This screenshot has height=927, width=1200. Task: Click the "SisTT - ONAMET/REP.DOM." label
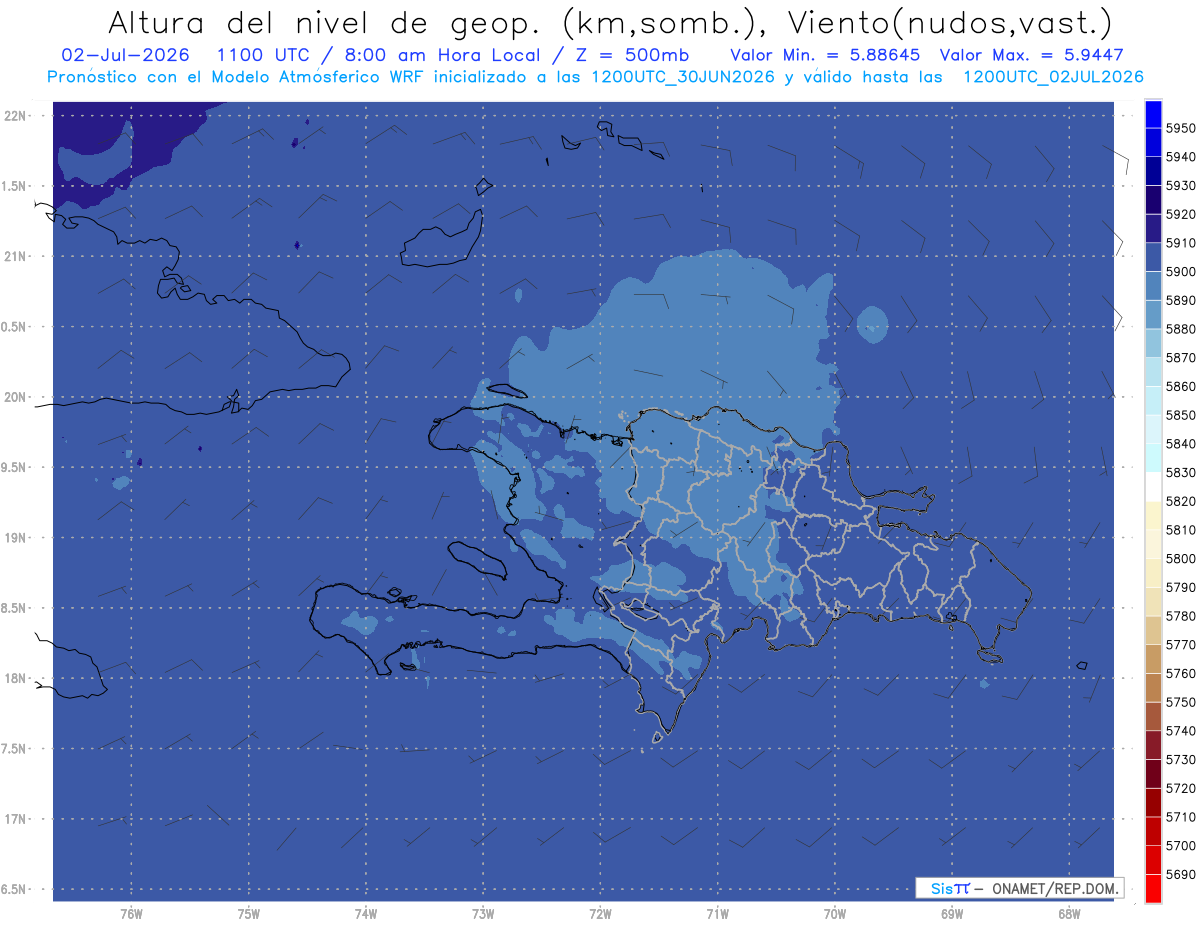tap(1022, 888)
